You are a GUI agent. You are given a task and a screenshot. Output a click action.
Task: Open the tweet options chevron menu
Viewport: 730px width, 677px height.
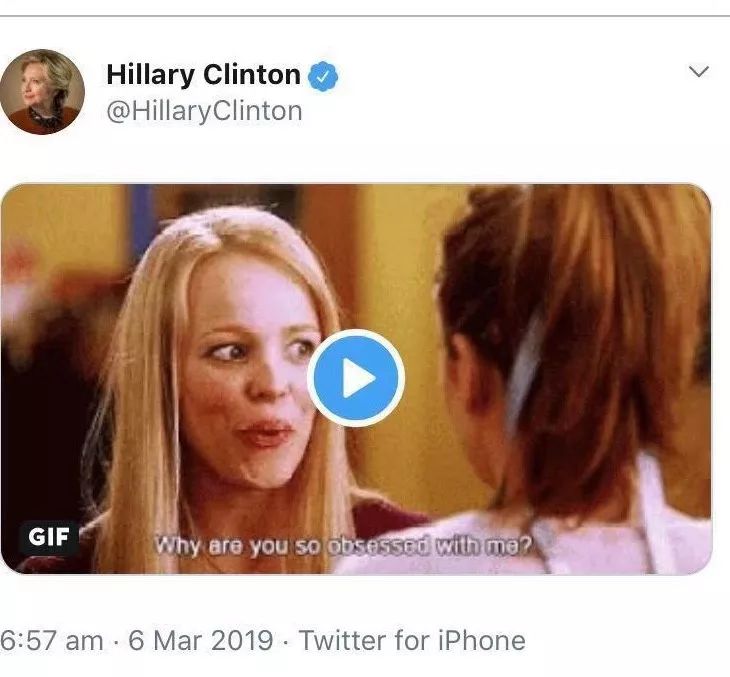tap(698, 72)
